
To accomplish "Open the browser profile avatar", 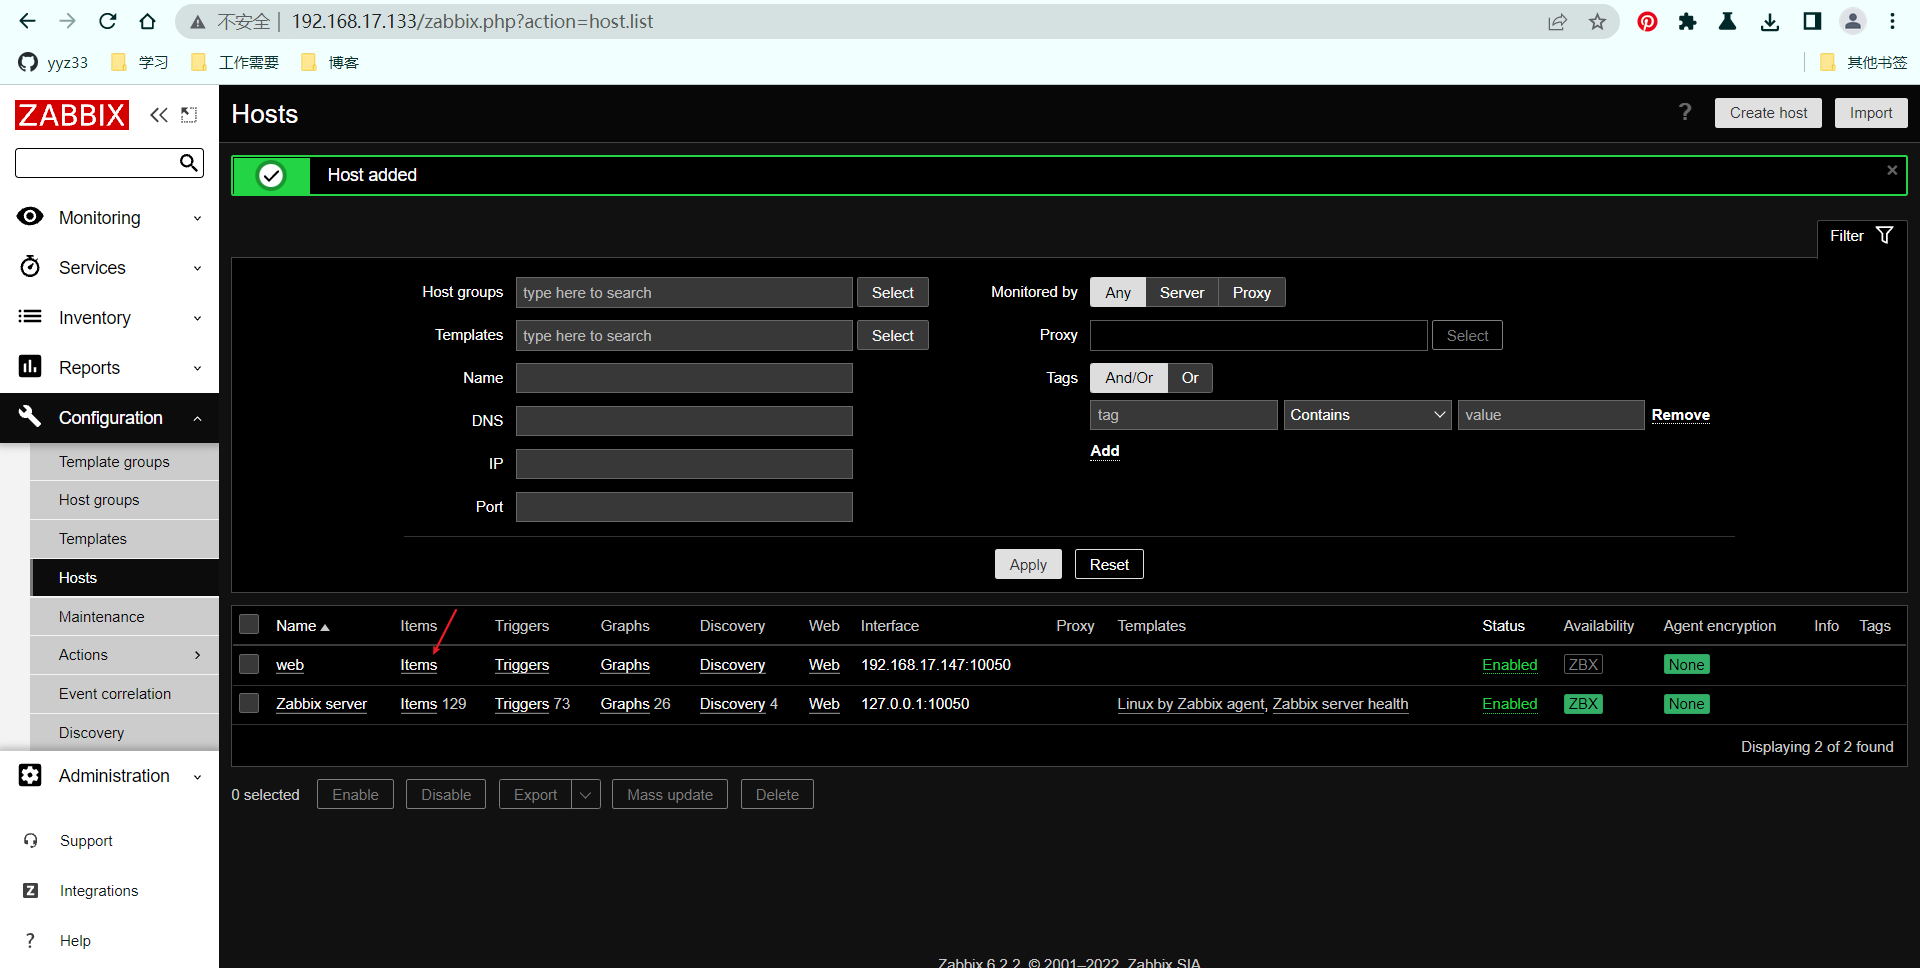I will pyautogui.click(x=1853, y=21).
